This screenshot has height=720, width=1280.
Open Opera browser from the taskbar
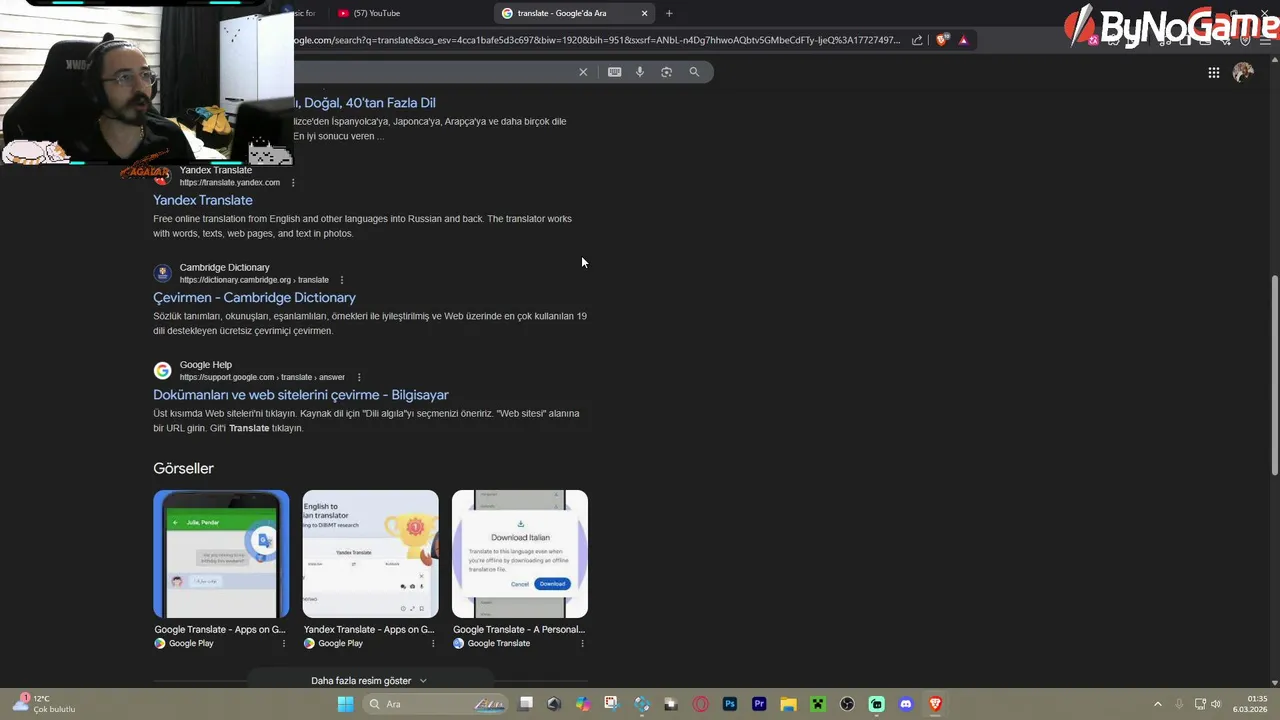(701, 704)
